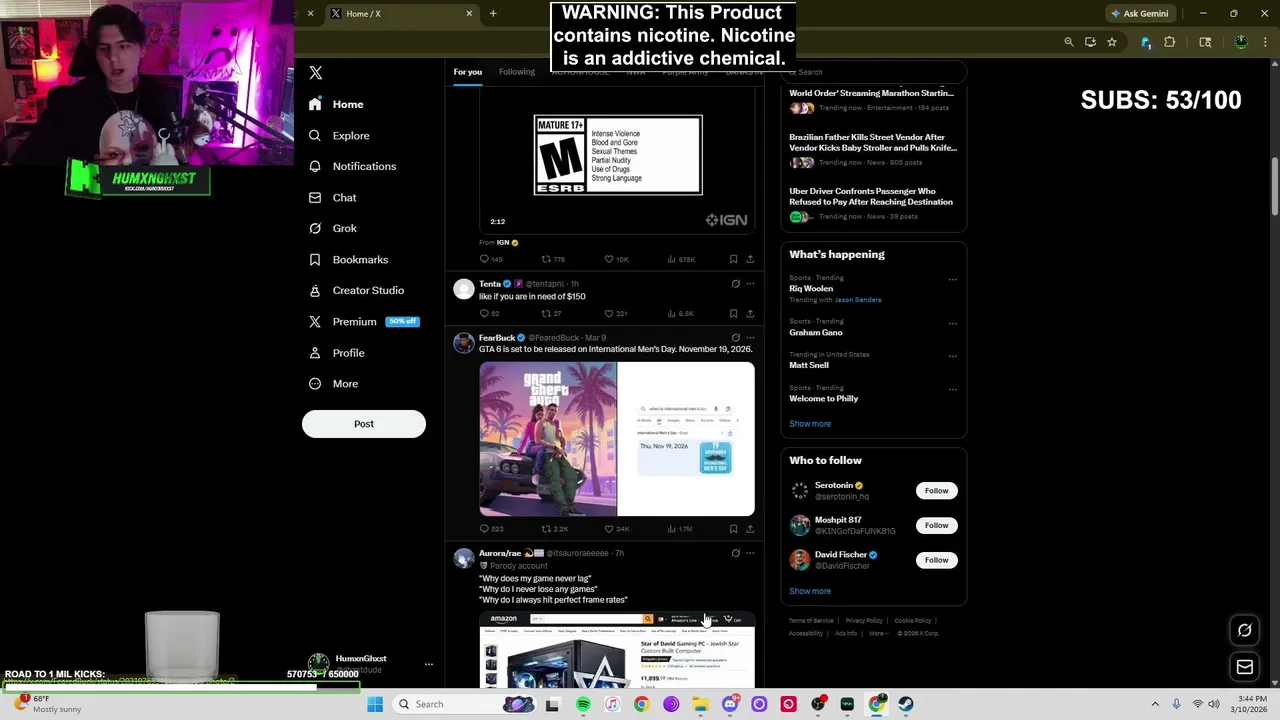This screenshot has width=1280, height=720.
Task: Open the Men's Day search screenshot image
Action: pos(686,439)
